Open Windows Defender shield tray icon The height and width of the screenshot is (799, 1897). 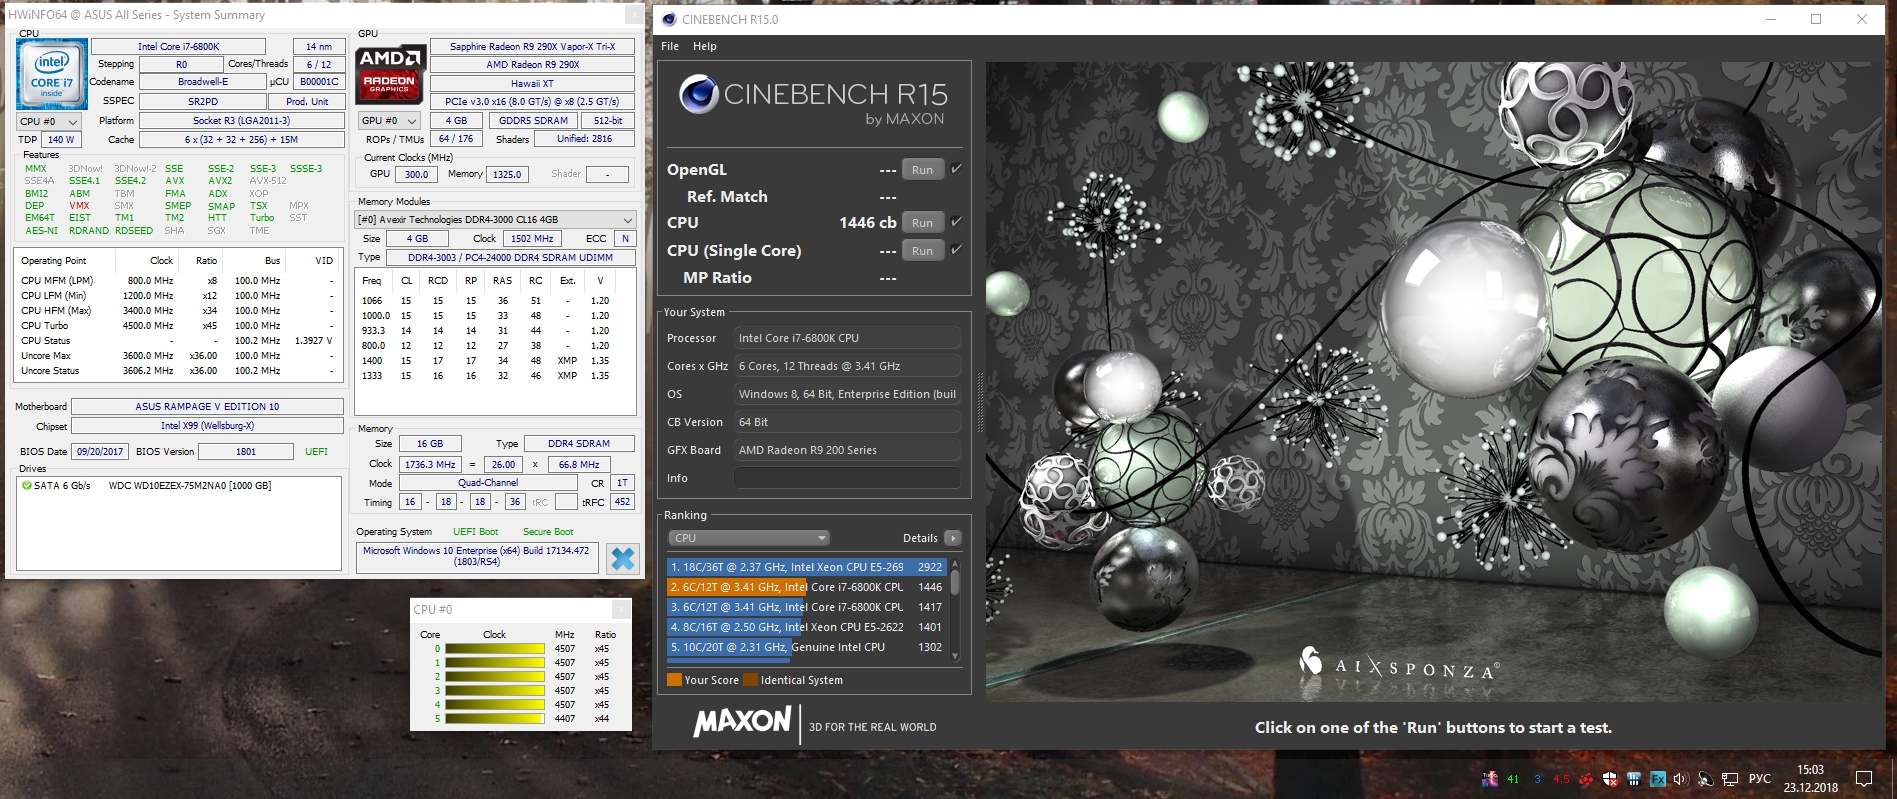click(x=1610, y=779)
